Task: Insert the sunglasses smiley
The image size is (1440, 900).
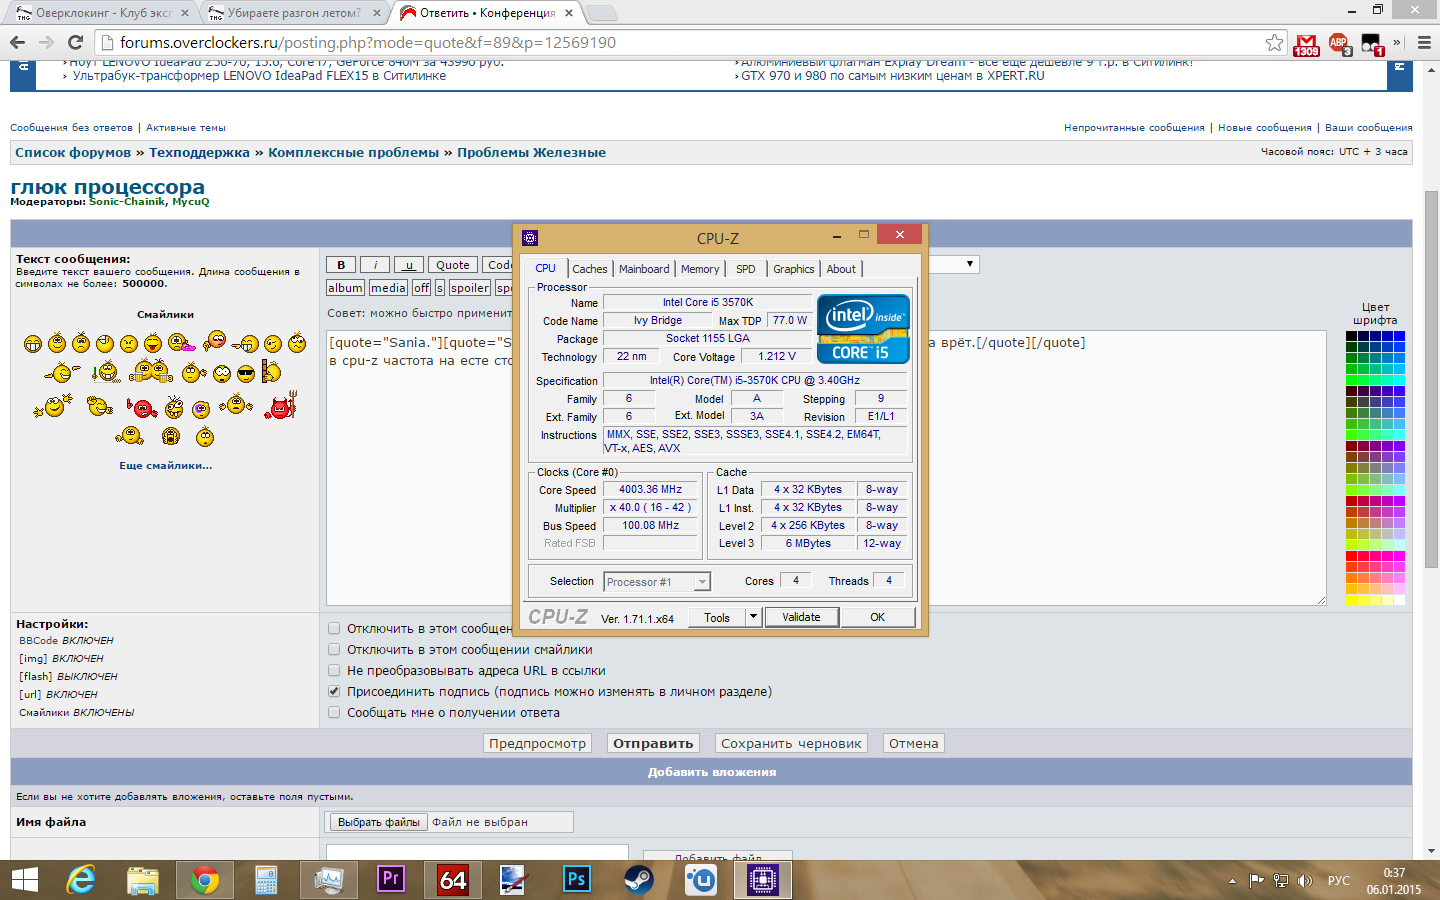Action: [x=246, y=374]
